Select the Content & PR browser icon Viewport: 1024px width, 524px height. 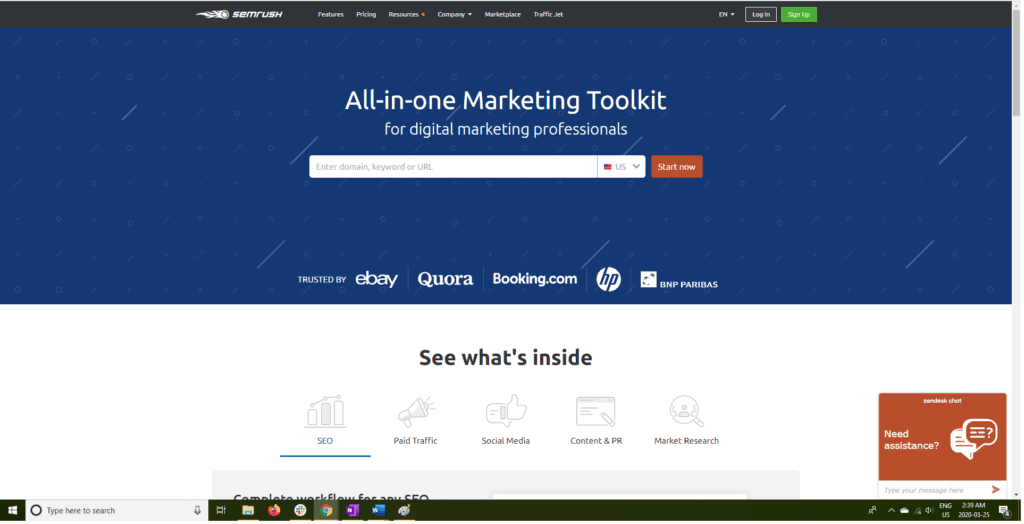(596, 412)
